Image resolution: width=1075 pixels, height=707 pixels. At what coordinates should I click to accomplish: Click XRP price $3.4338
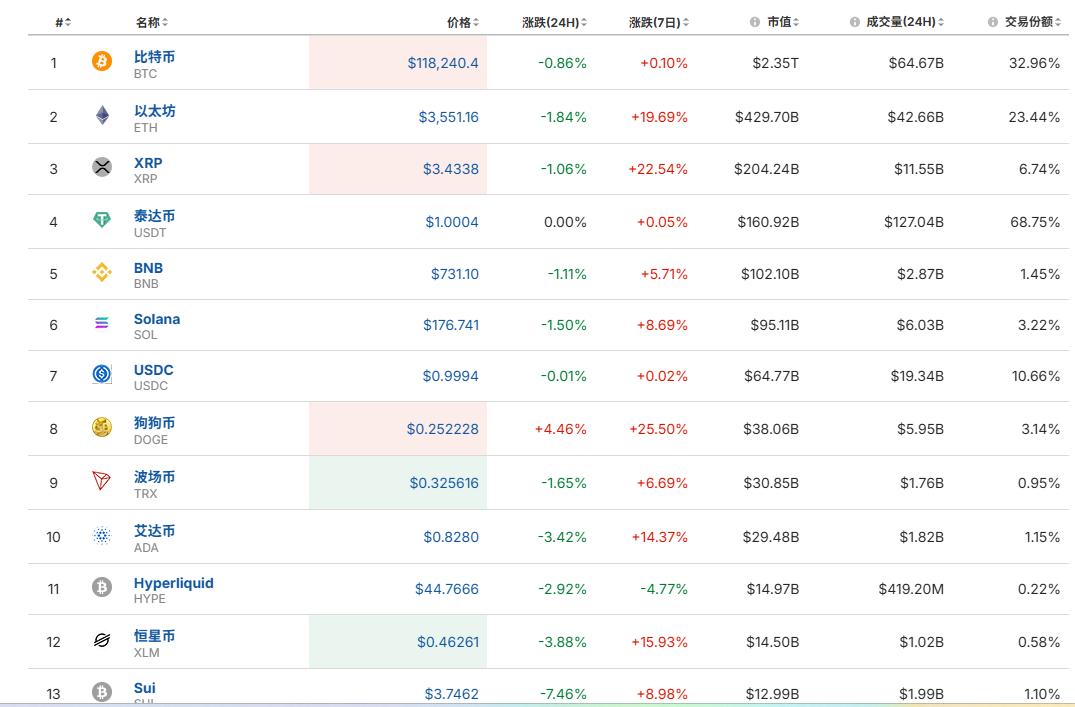tap(450, 169)
